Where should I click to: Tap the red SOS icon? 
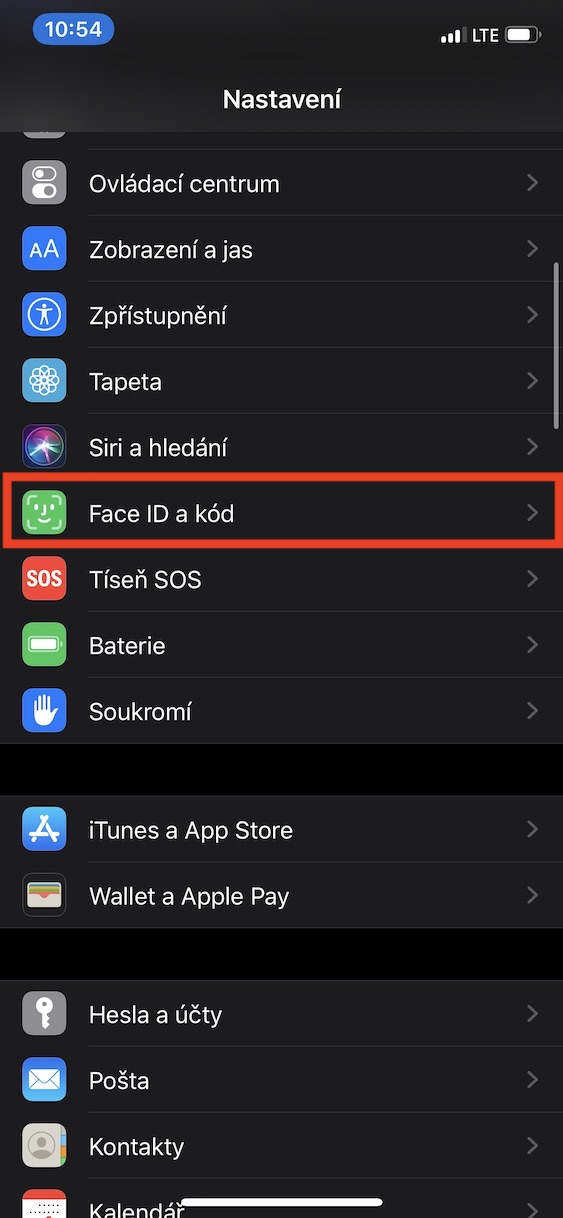tap(44, 579)
